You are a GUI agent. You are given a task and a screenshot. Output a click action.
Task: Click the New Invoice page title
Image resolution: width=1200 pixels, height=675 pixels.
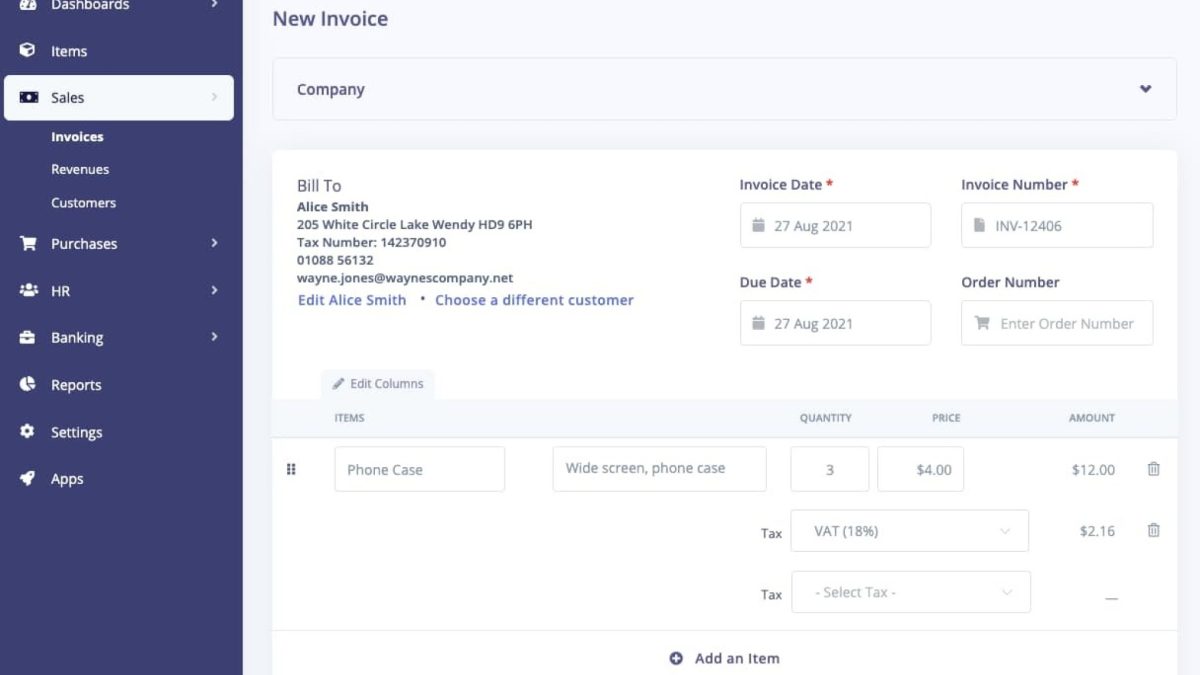(x=330, y=19)
